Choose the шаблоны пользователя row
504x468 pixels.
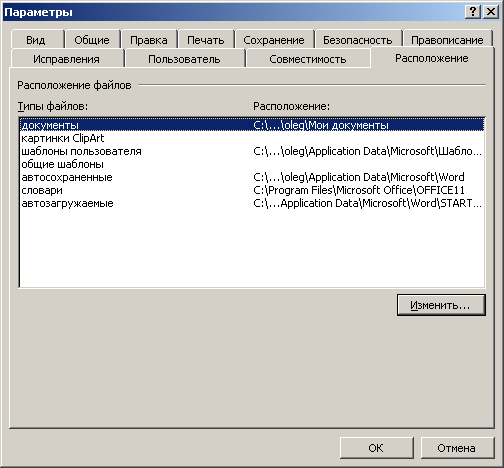[x=252, y=151]
